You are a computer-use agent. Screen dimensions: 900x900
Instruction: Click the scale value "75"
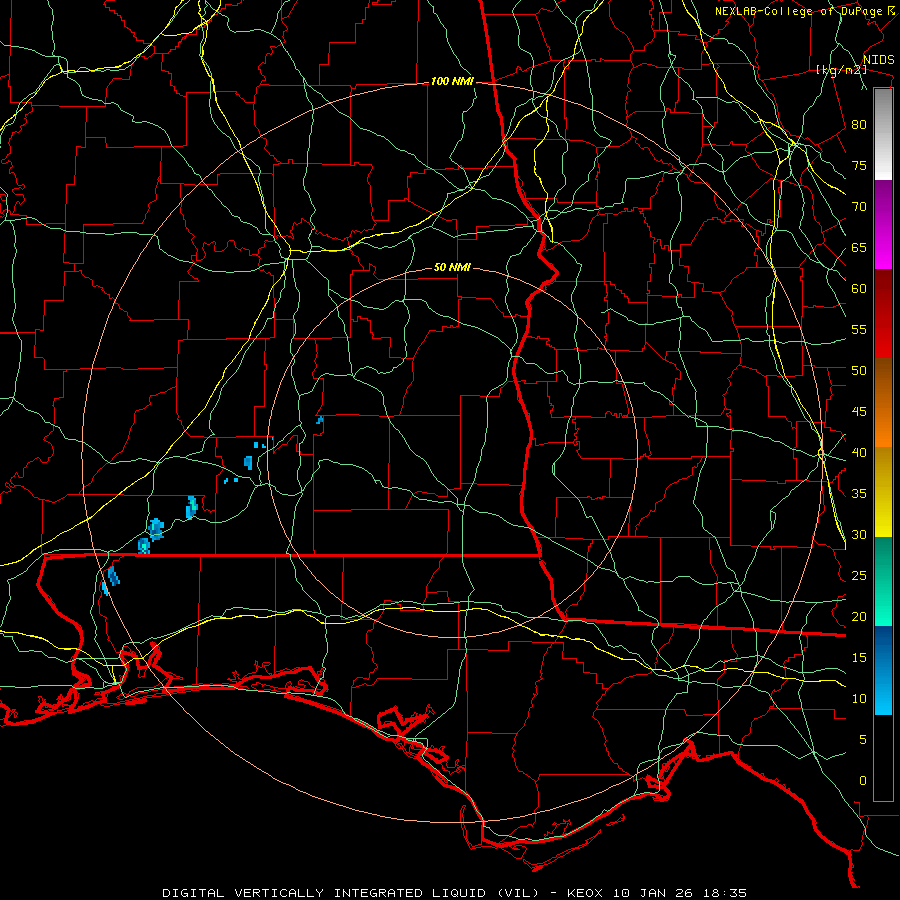coord(859,166)
